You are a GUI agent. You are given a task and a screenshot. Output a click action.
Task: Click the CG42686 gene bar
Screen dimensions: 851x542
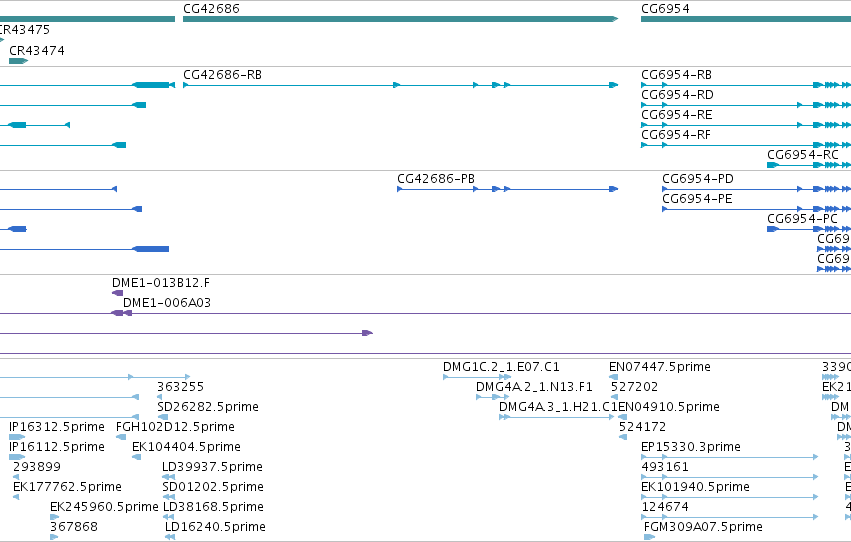coord(401,19)
